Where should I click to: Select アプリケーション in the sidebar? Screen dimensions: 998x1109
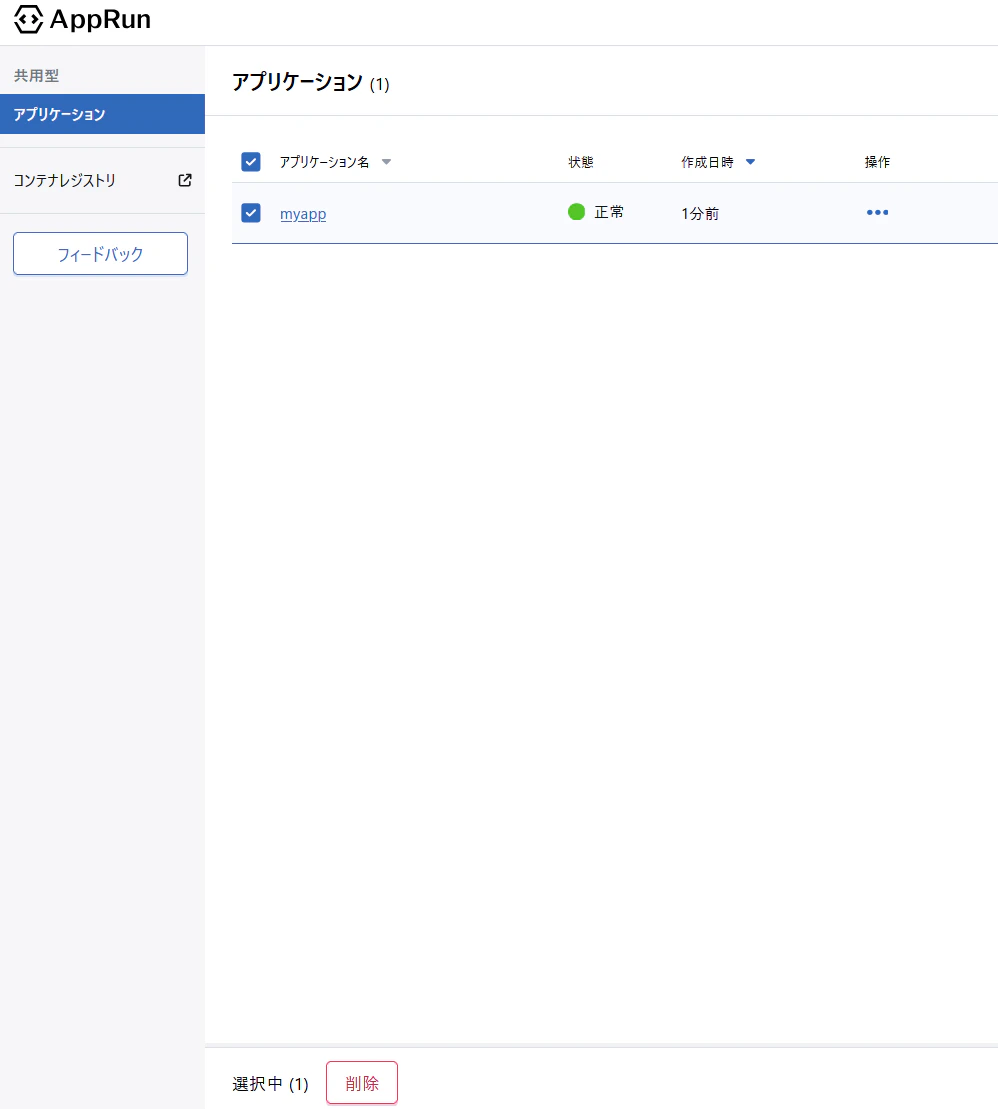(103, 114)
